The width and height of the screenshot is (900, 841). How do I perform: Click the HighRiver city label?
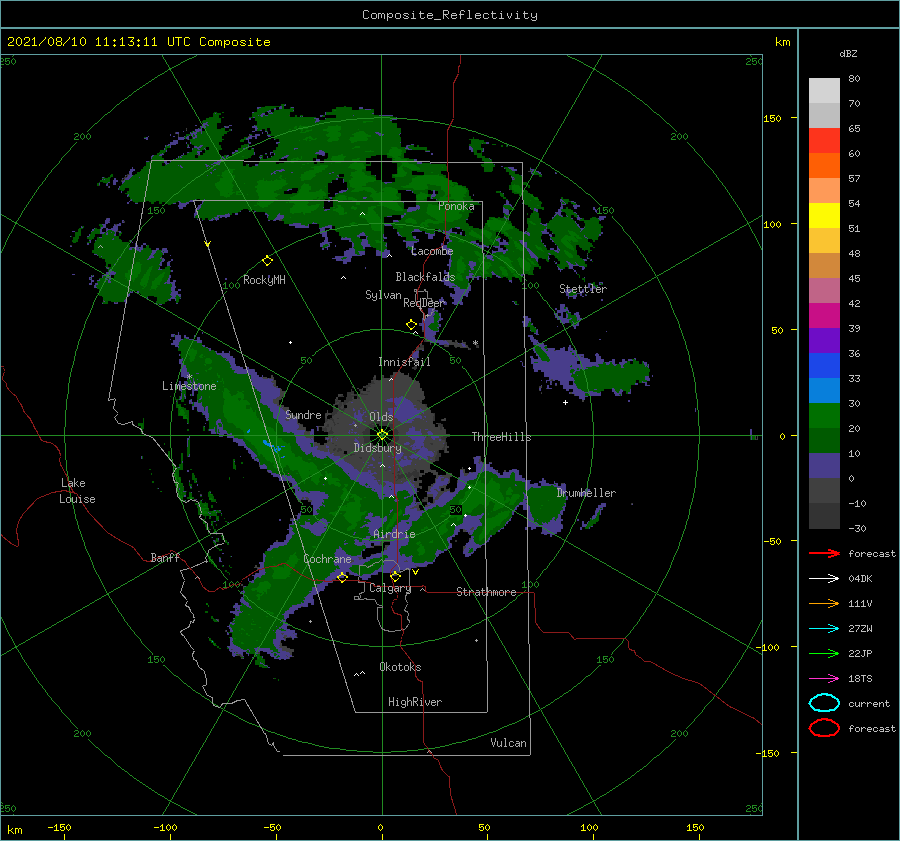point(415,702)
